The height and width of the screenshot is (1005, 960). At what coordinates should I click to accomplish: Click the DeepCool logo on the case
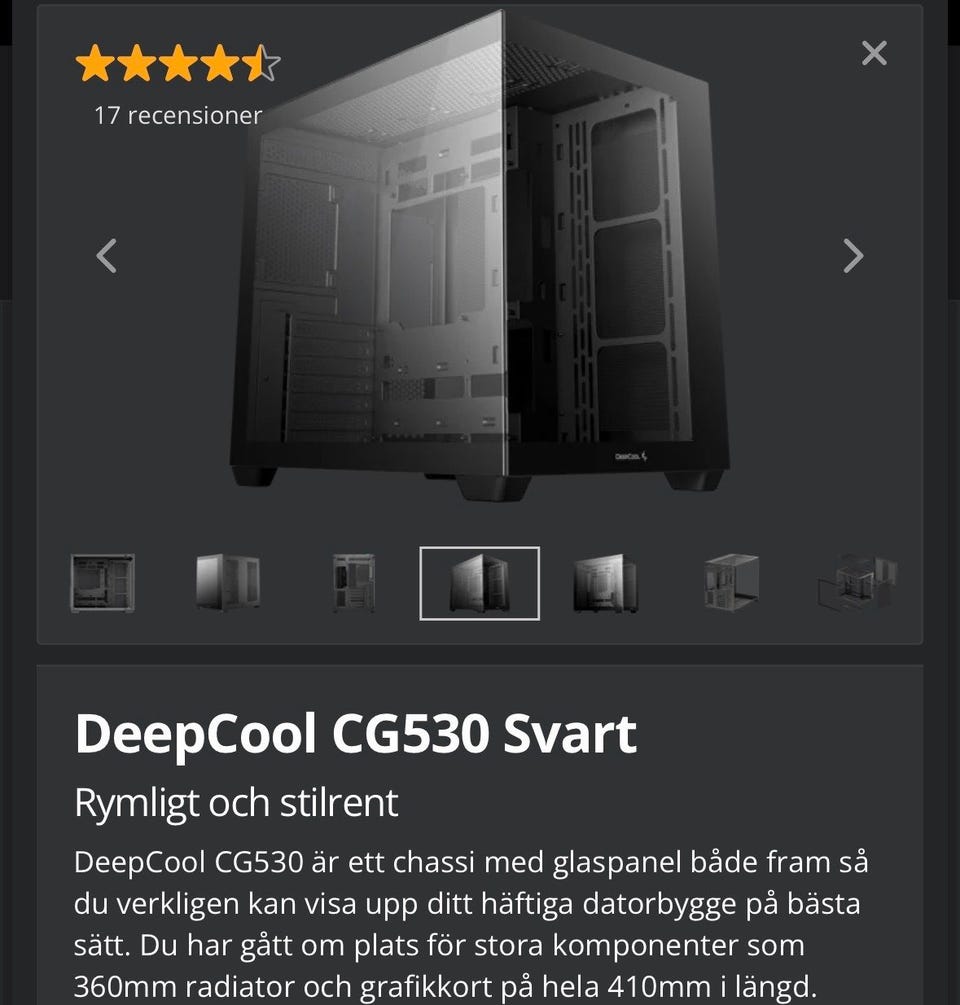(x=631, y=456)
